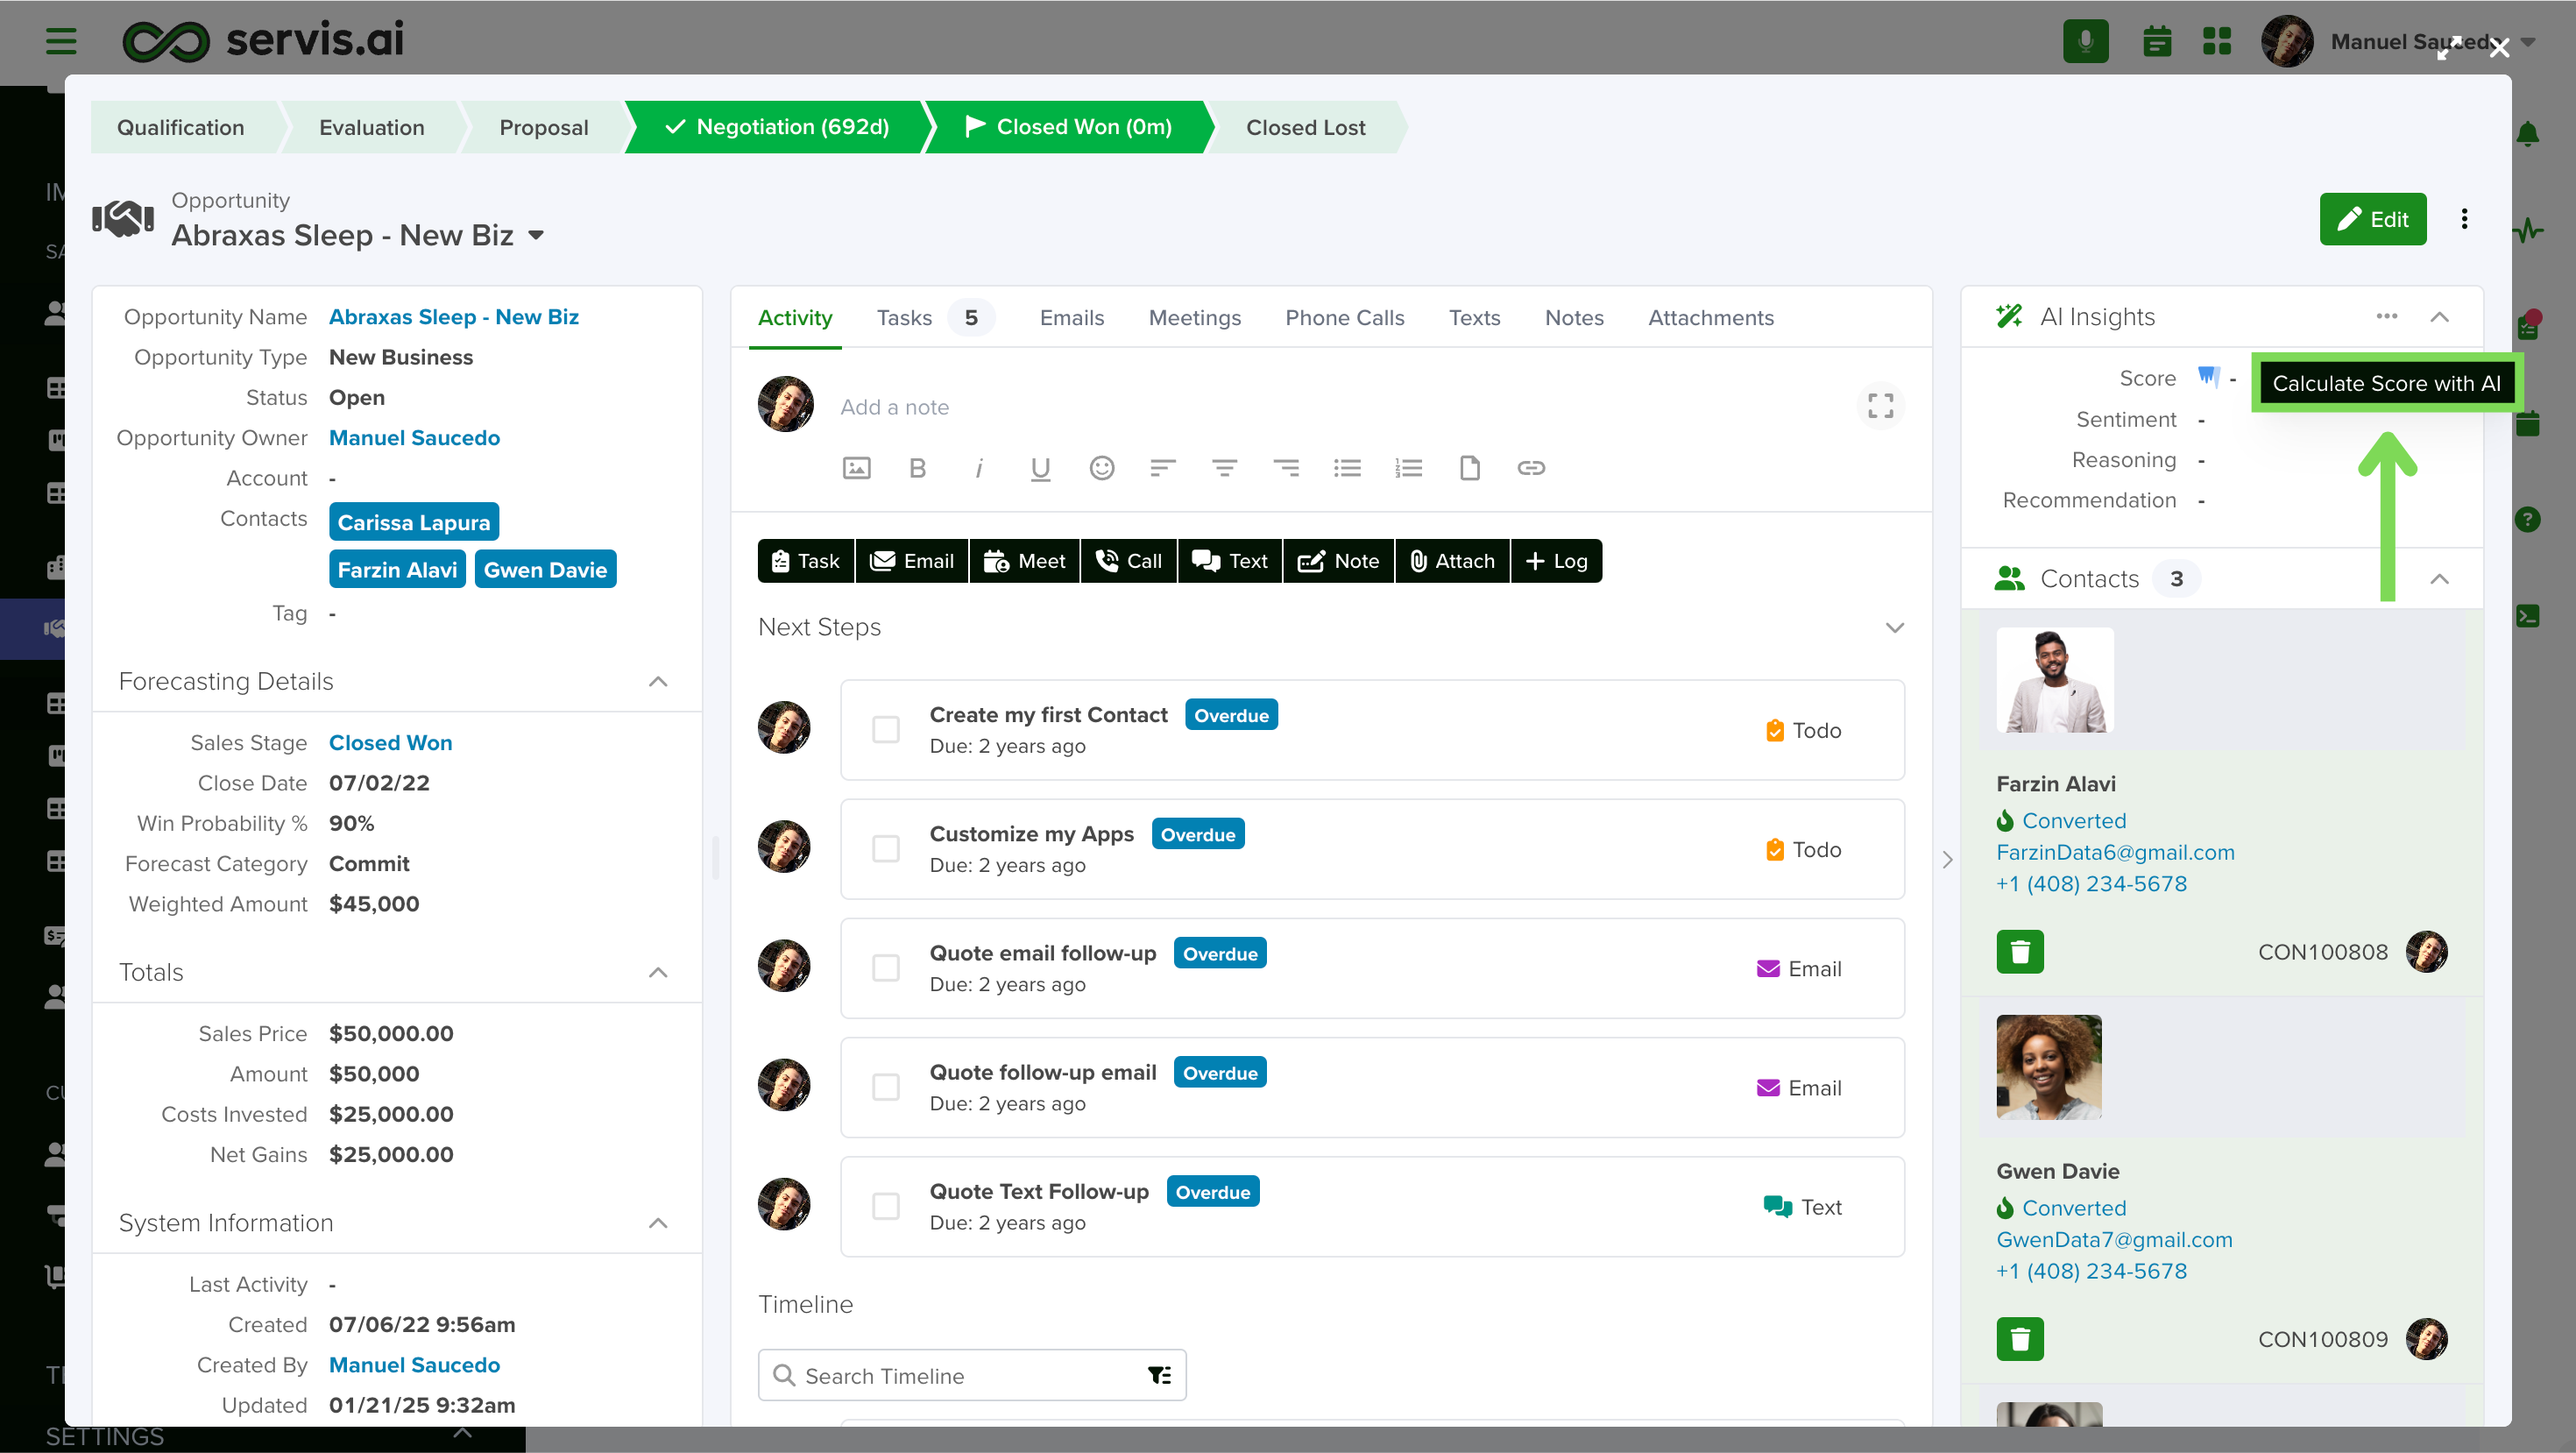Switch to the Tasks tab
The image size is (2576, 1453).
click(934, 317)
